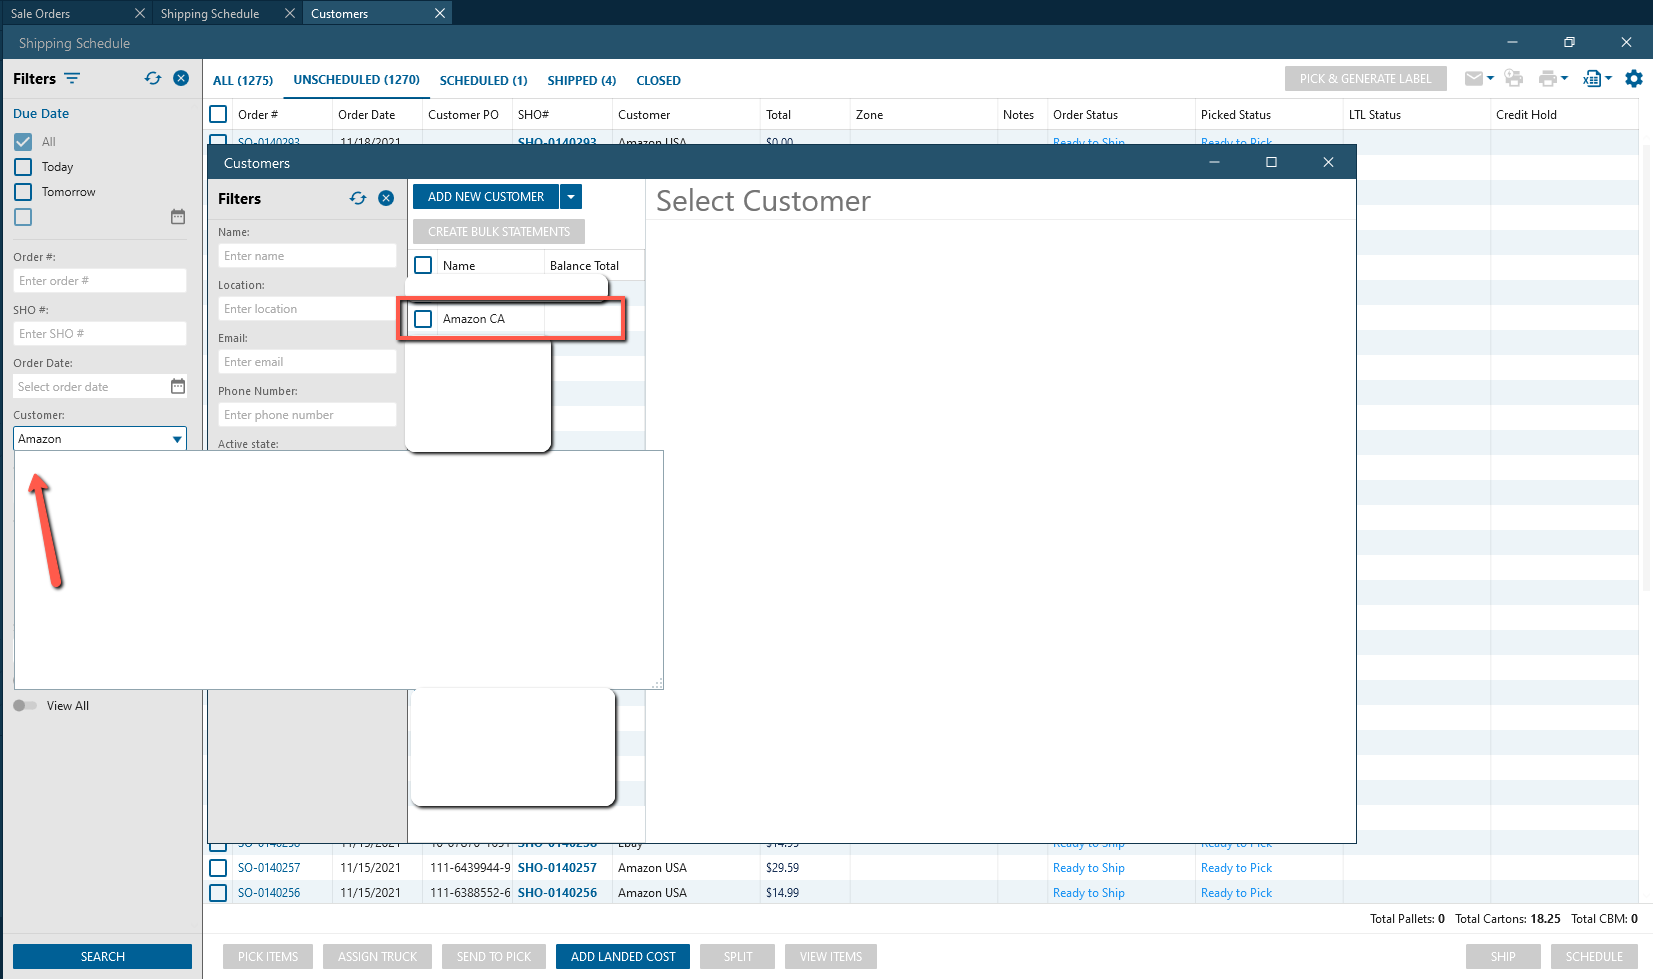The width and height of the screenshot is (1653, 979).
Task: Open the Add New Customer dropdown arrow
Action: (571, 197)
